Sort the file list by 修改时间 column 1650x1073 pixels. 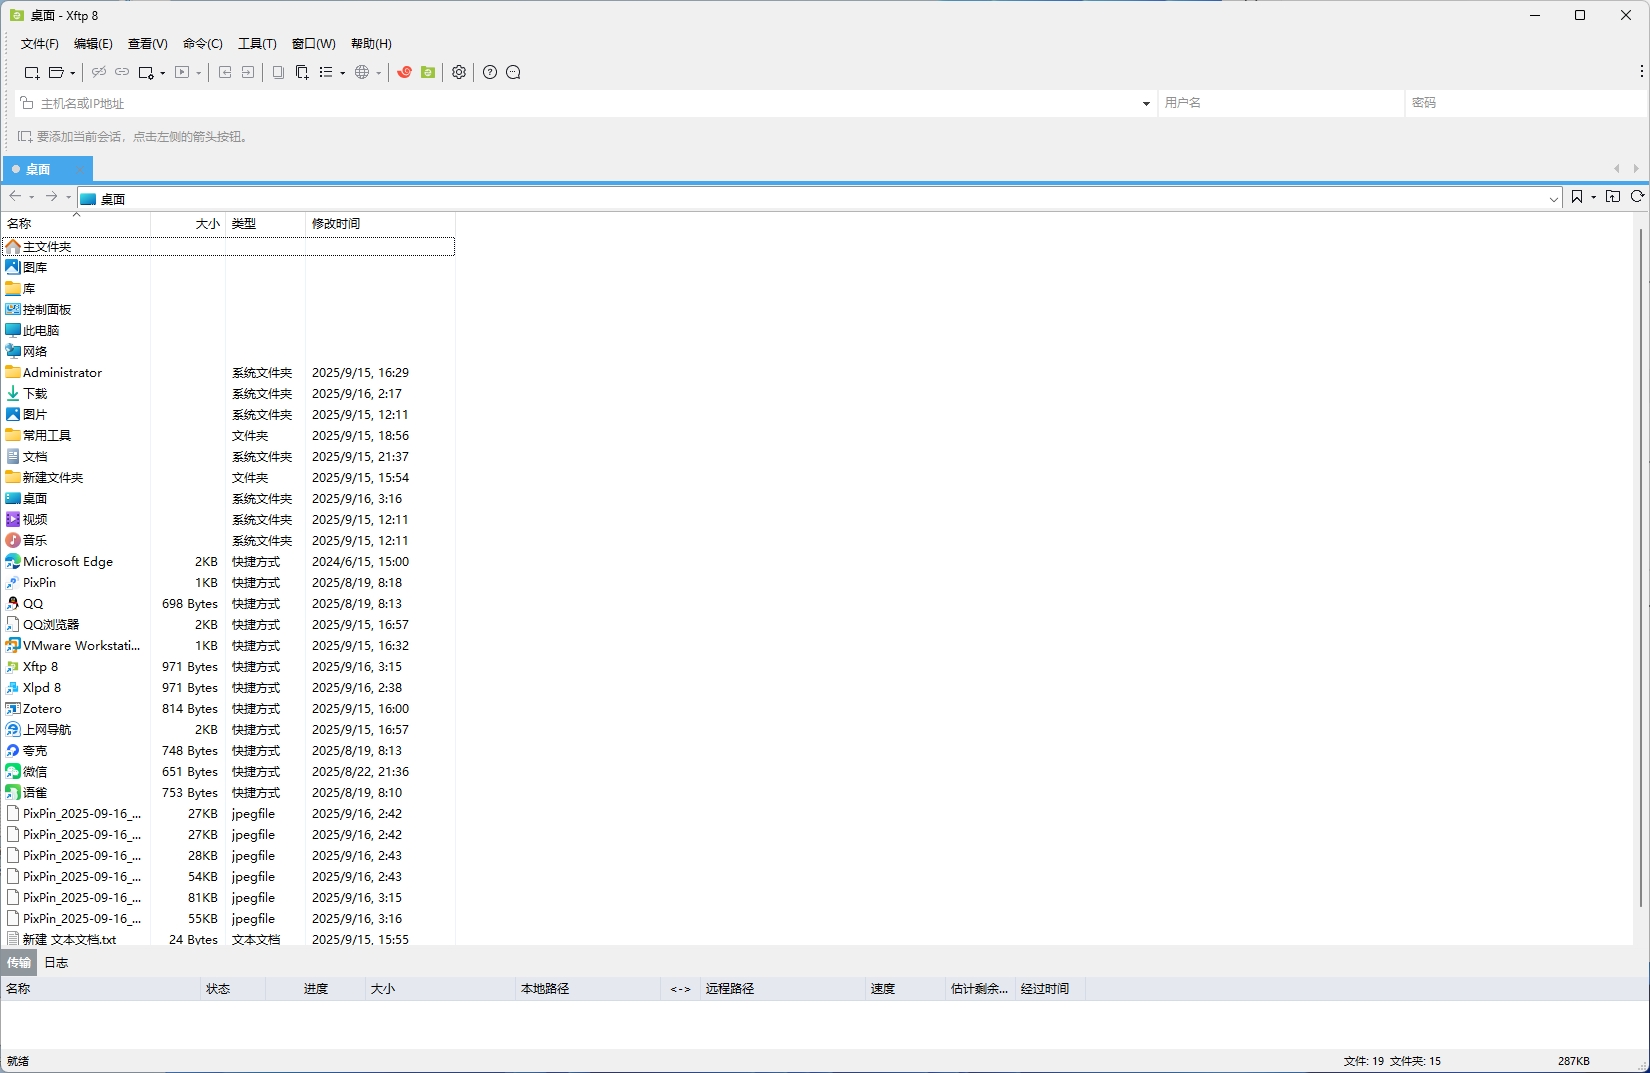tap(336, 223)
